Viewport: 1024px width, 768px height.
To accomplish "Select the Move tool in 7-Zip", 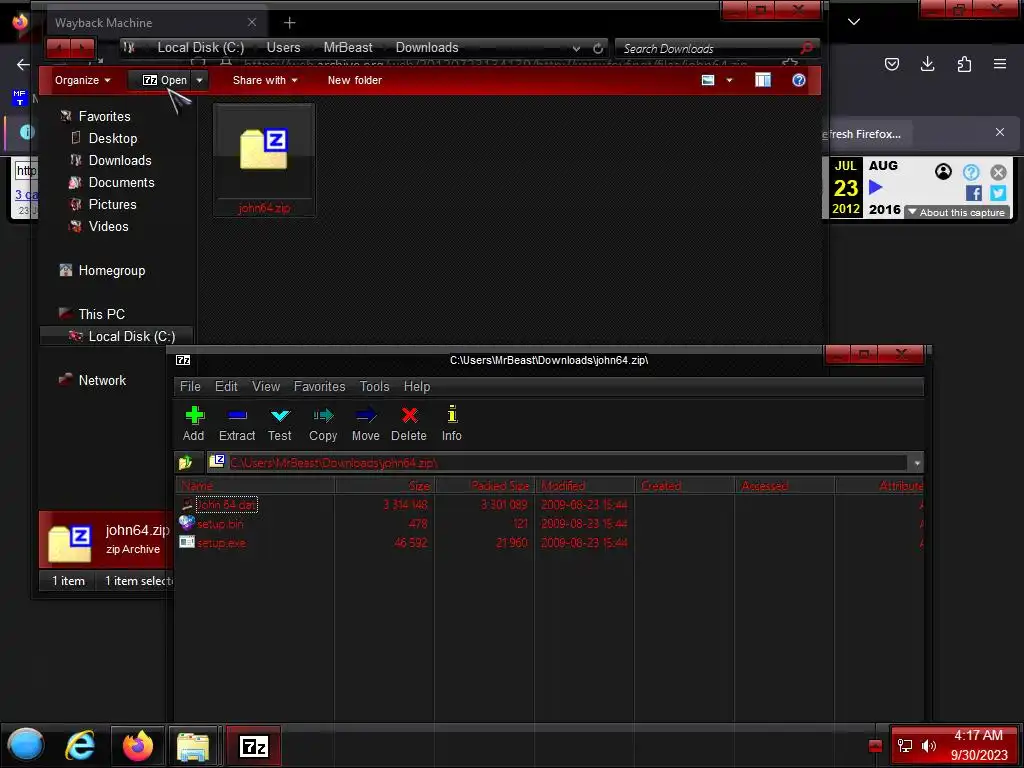I will pyautogui.click(x=365, y=424).
